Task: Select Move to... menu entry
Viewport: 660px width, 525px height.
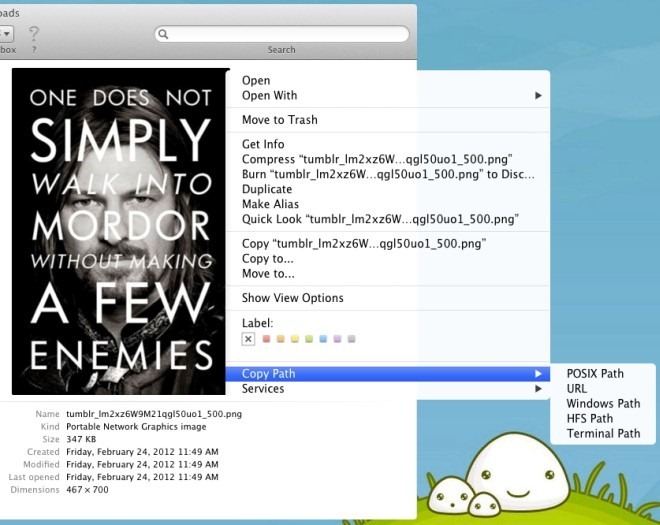Action: point(388,274)
